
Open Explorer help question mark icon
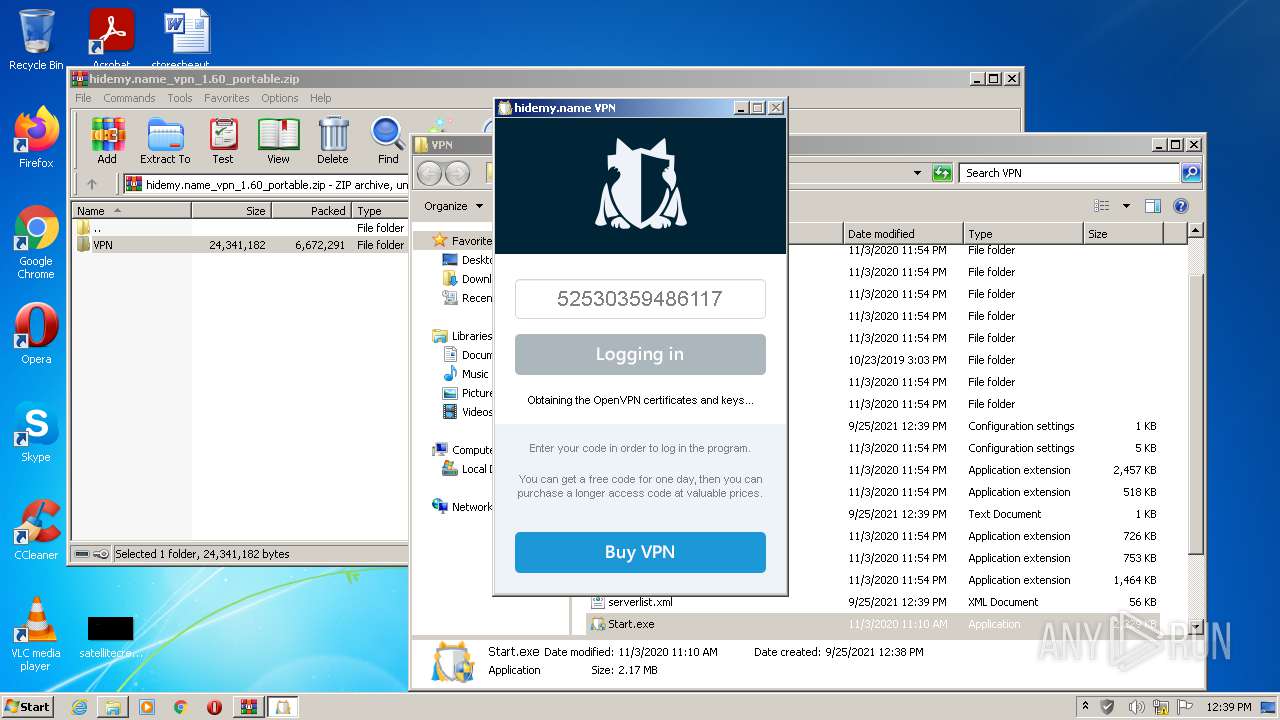point(1181,206)
